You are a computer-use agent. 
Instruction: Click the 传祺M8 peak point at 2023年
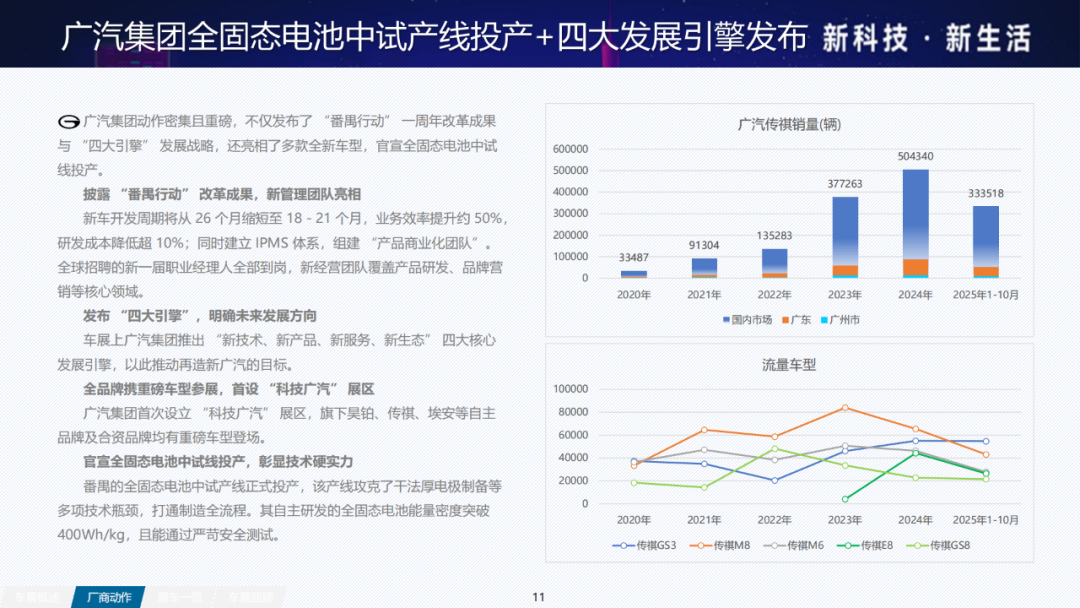point(845,408)
